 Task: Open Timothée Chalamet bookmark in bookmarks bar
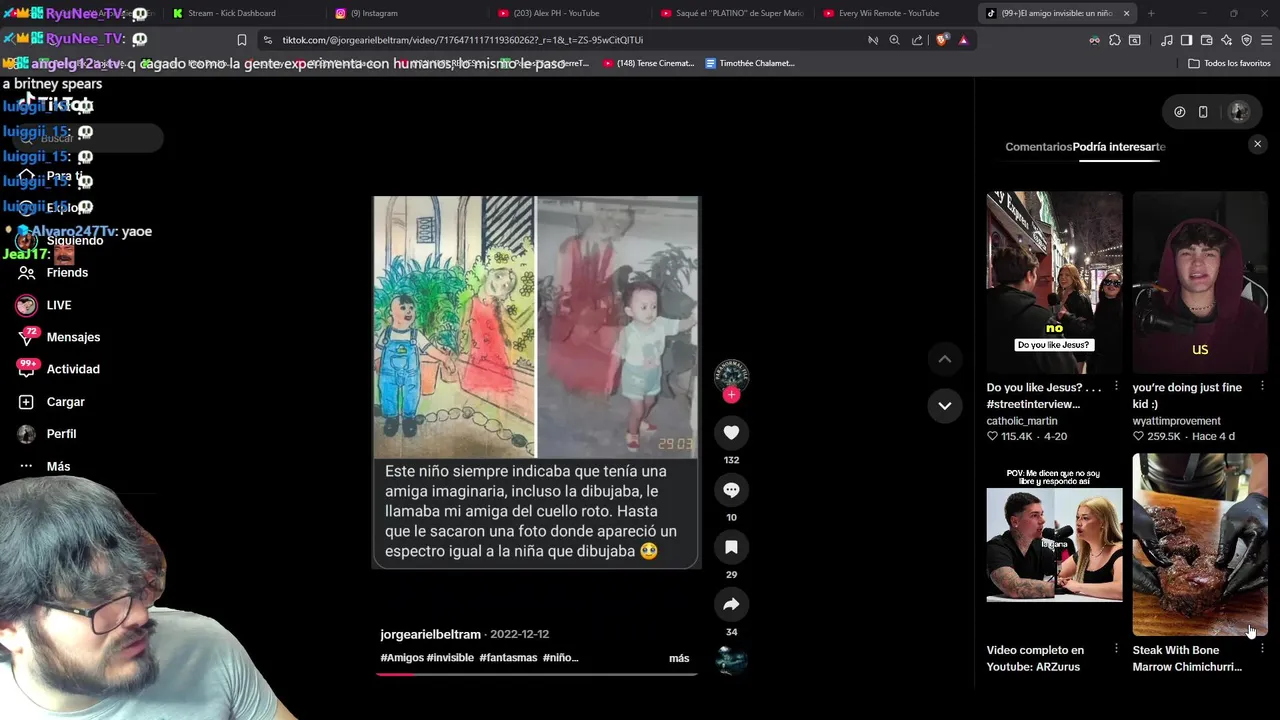coord(750,63)
